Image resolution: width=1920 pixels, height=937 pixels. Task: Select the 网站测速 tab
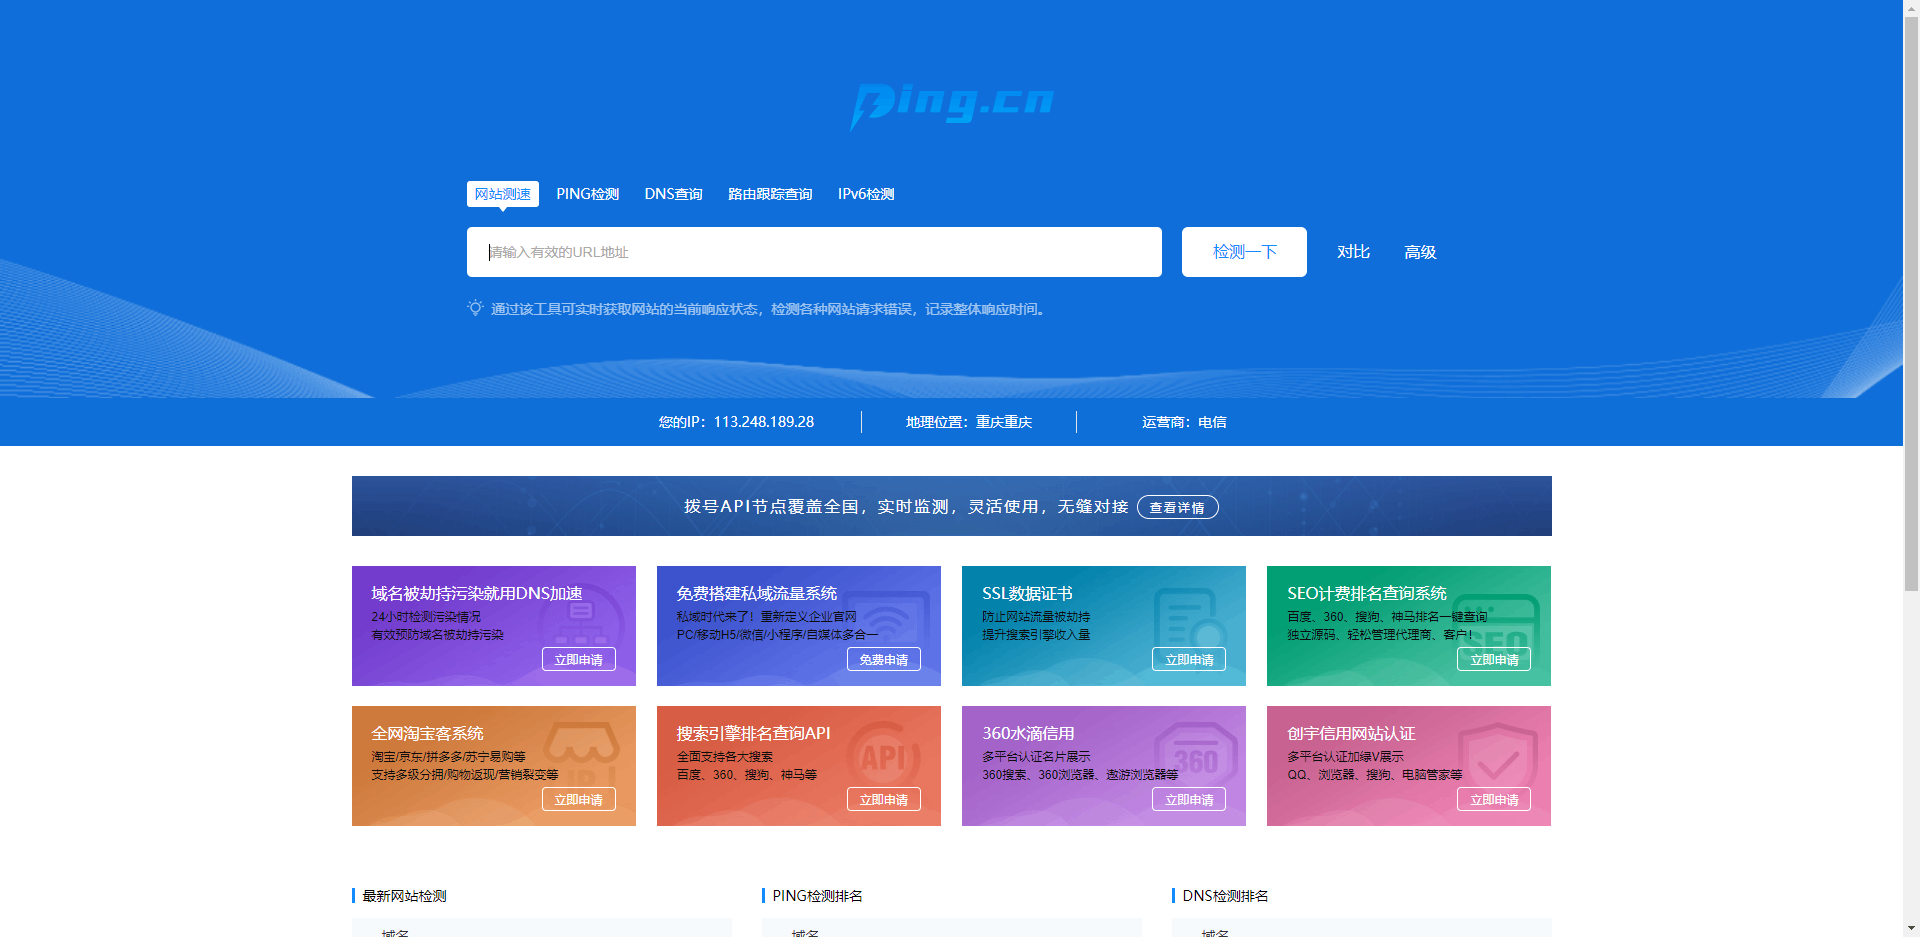503,194
